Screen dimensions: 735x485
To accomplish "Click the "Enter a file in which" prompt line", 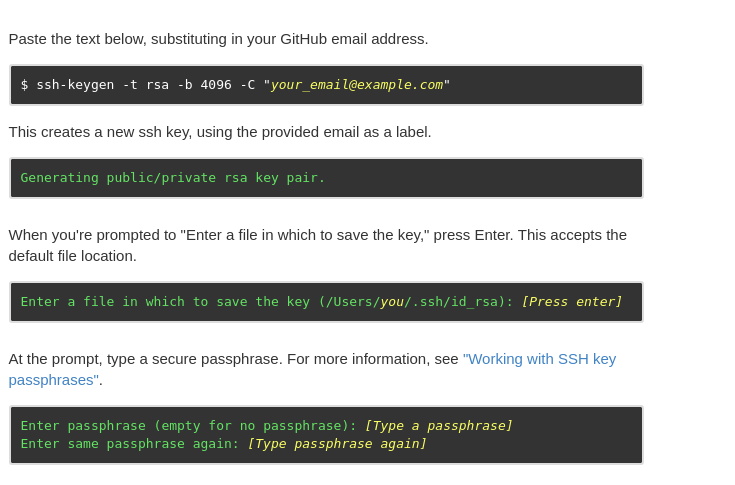I will (321, 302).
